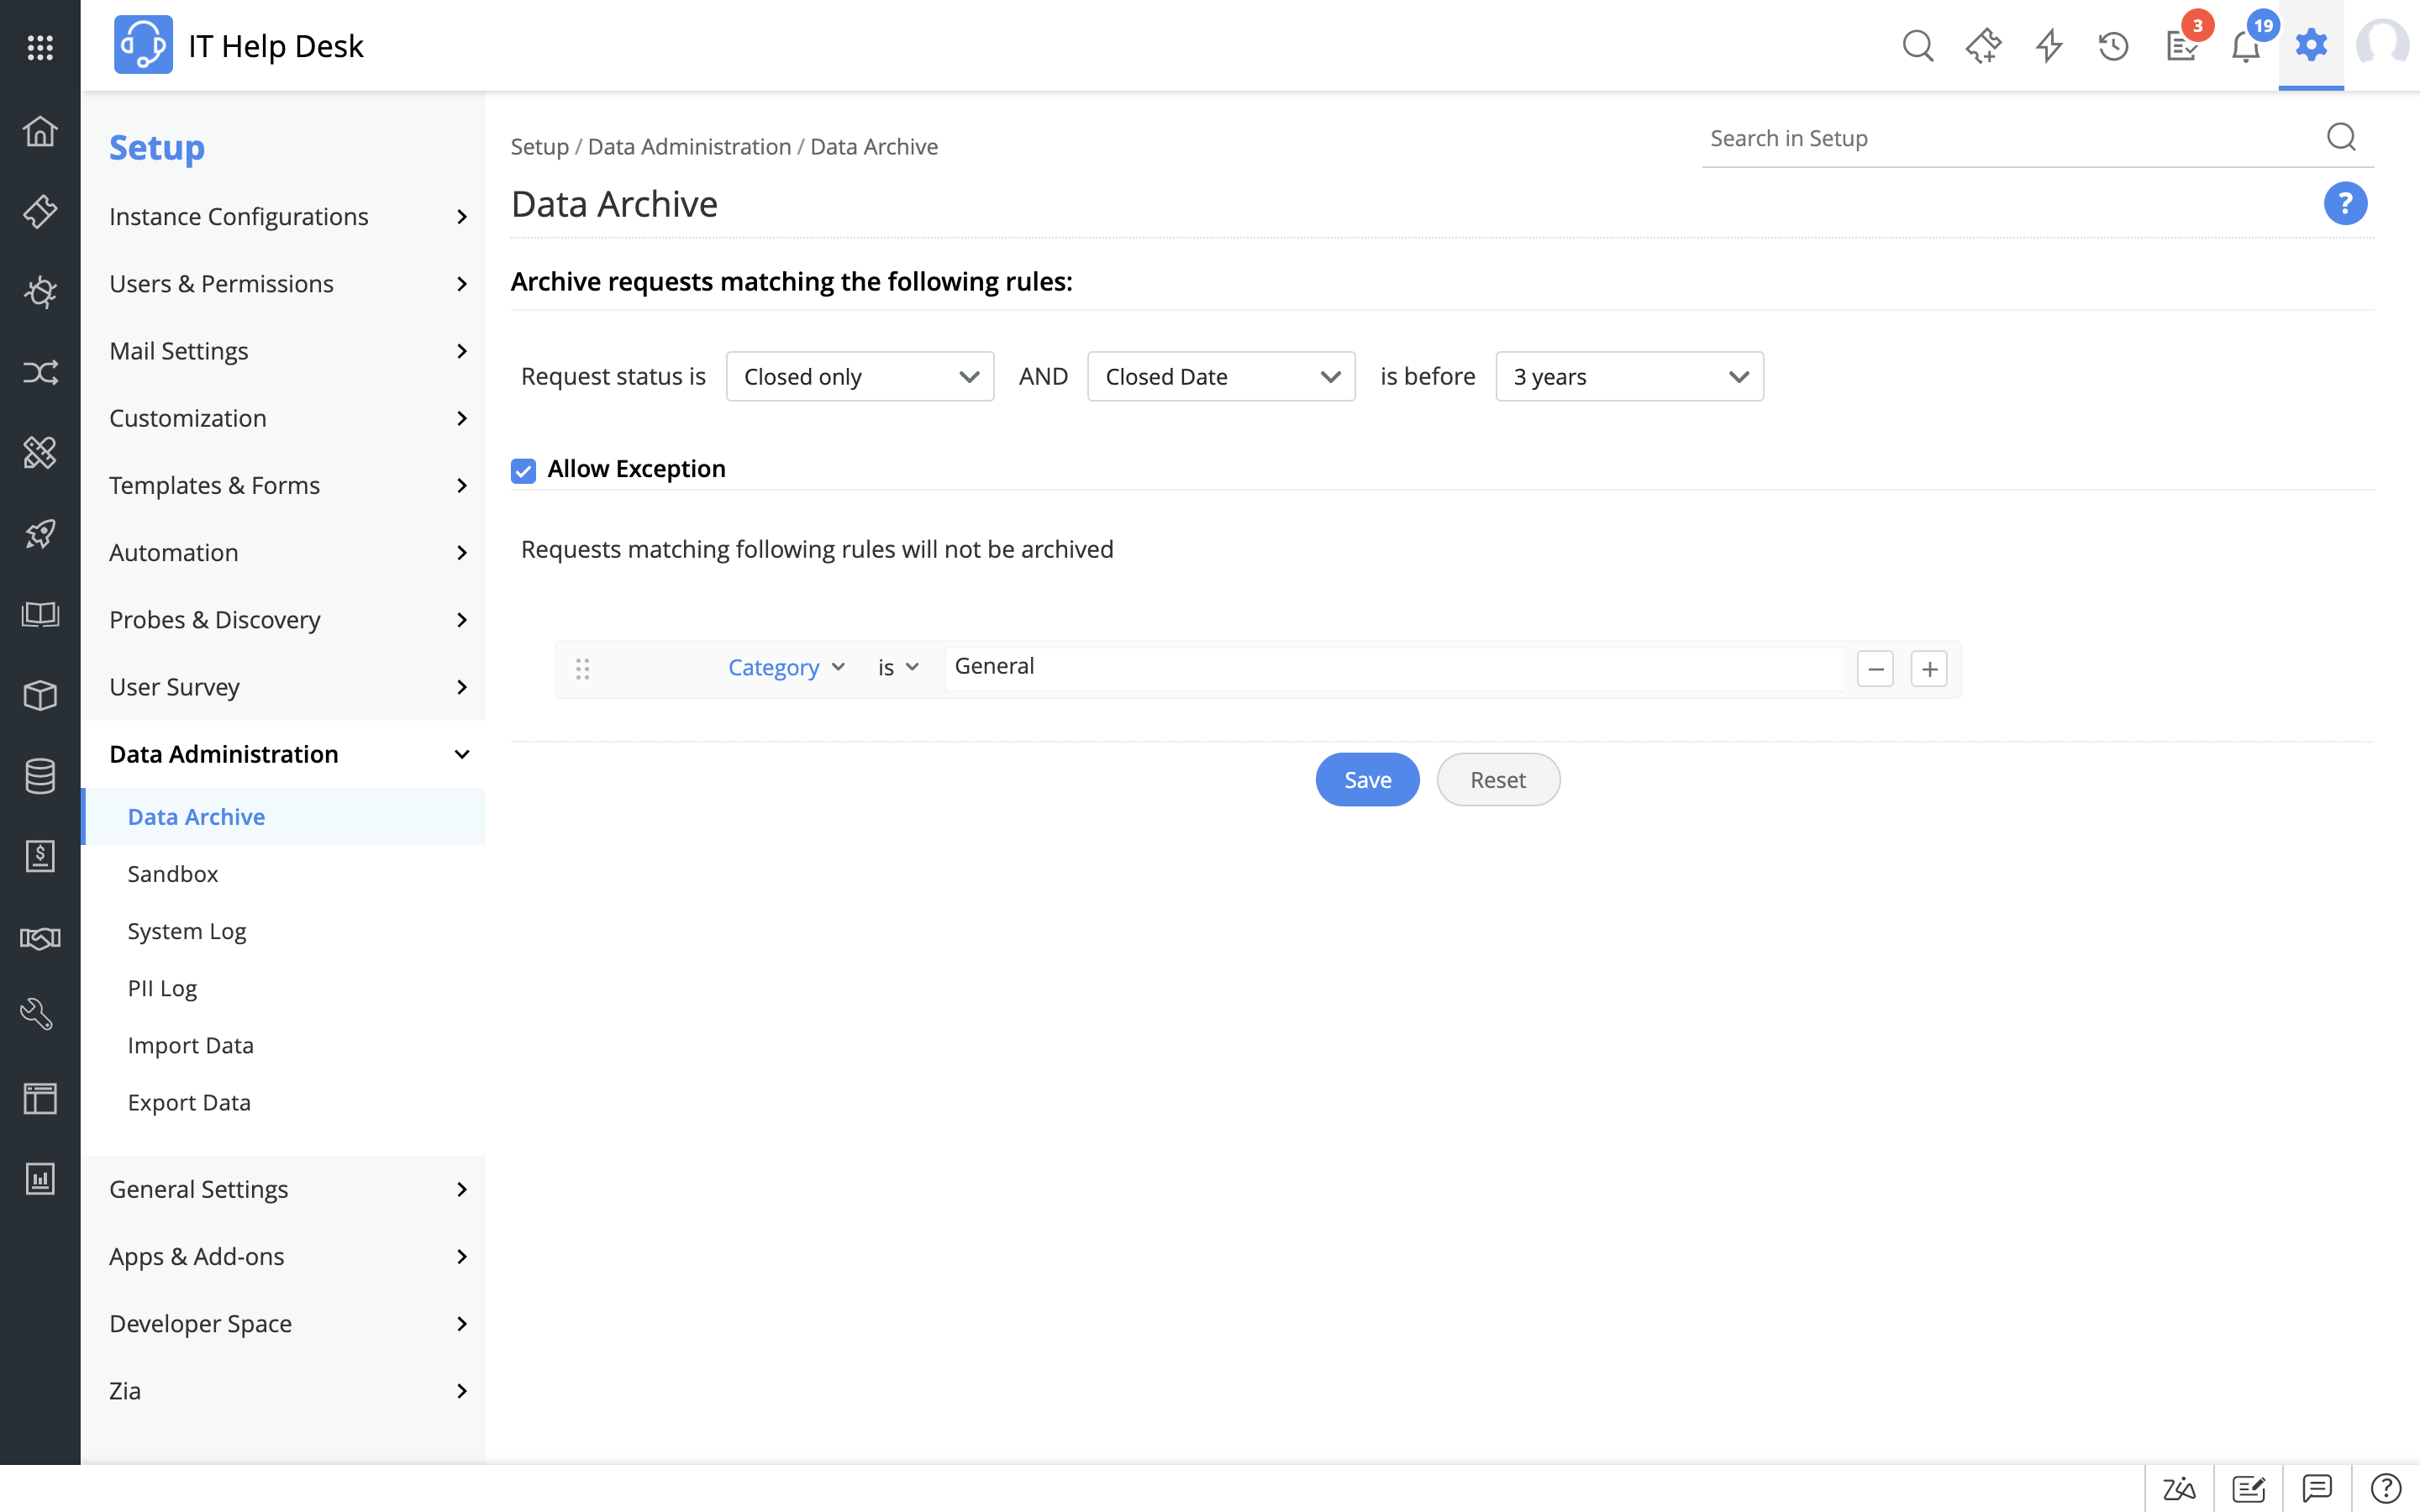Open the Closed only status dropdown

coord(859,377)
